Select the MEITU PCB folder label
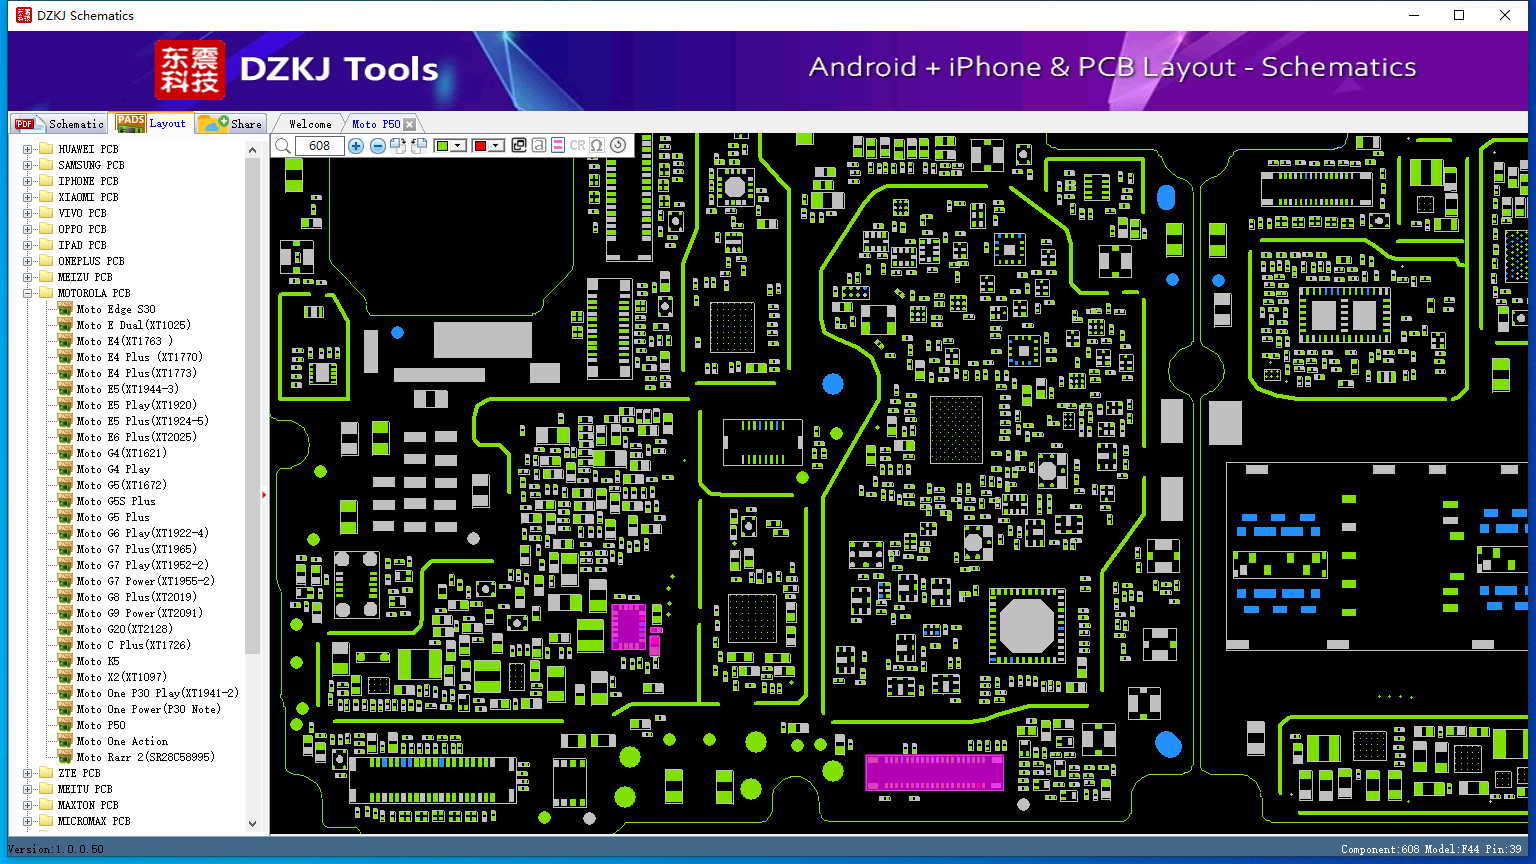1536x864 pixels. pyautogui.click(x=85, y=789)
